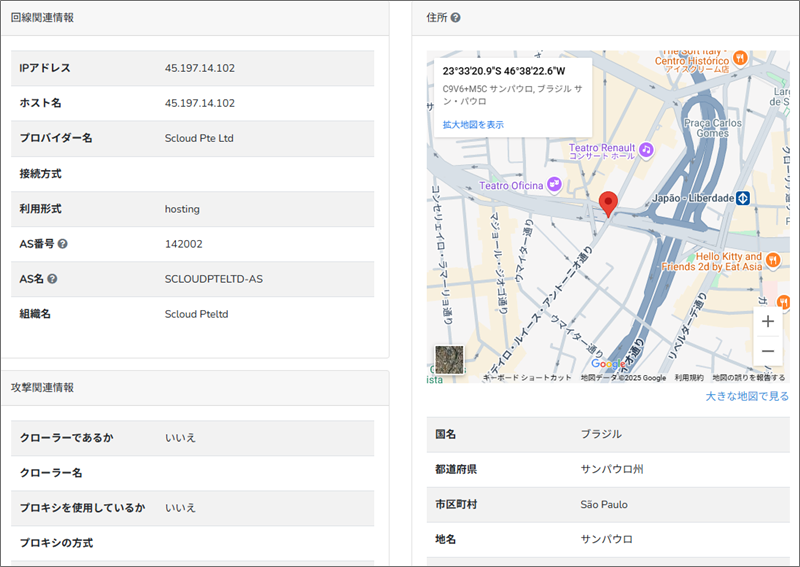The height and width of the screenshot is (567, 800).
Task: Click the Hello Kitty and Friends restaurant icon
Action: 773,260
